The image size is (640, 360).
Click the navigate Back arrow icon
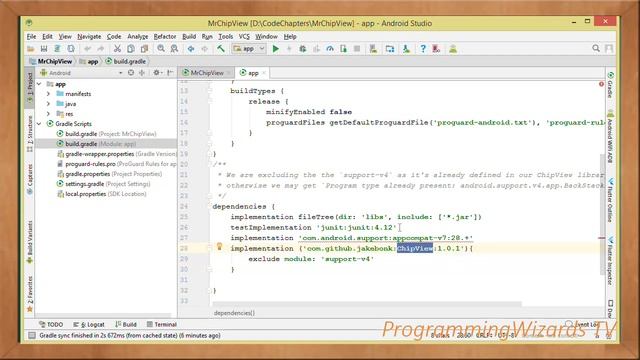point(191,49)
